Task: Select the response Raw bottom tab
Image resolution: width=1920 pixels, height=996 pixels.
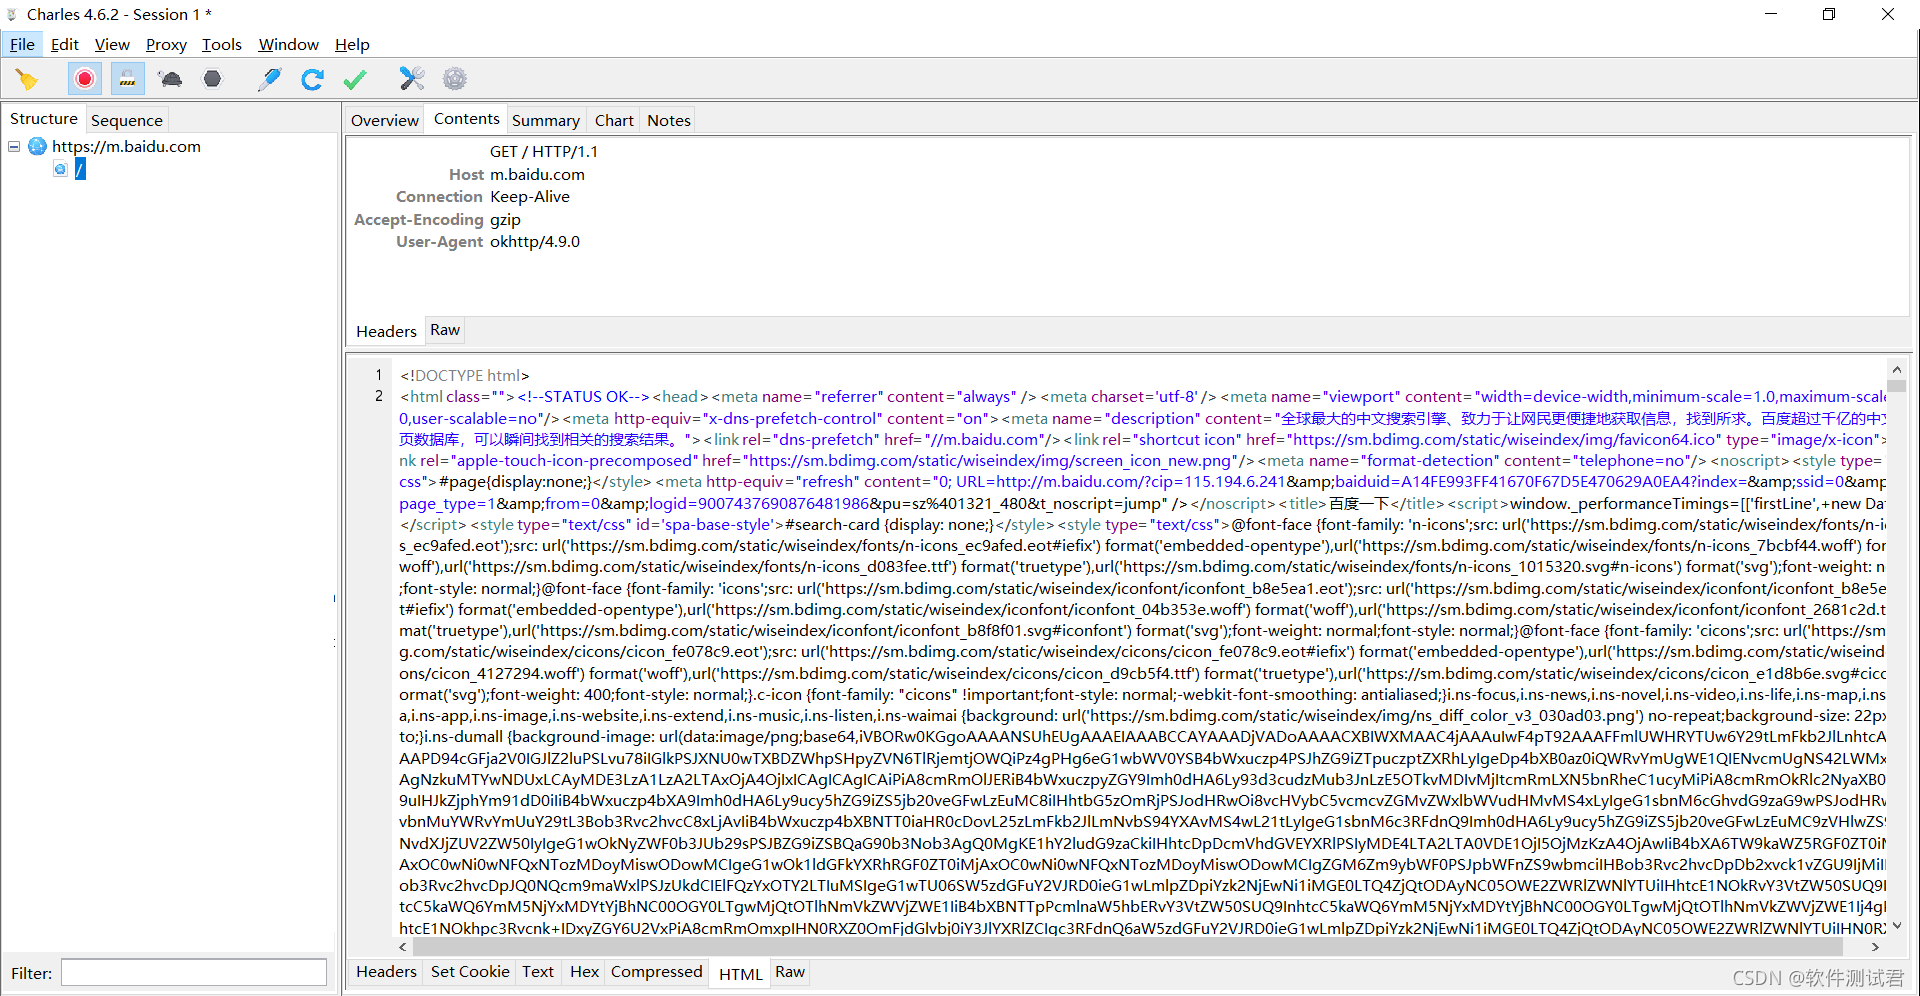Action: click(790, 972)
